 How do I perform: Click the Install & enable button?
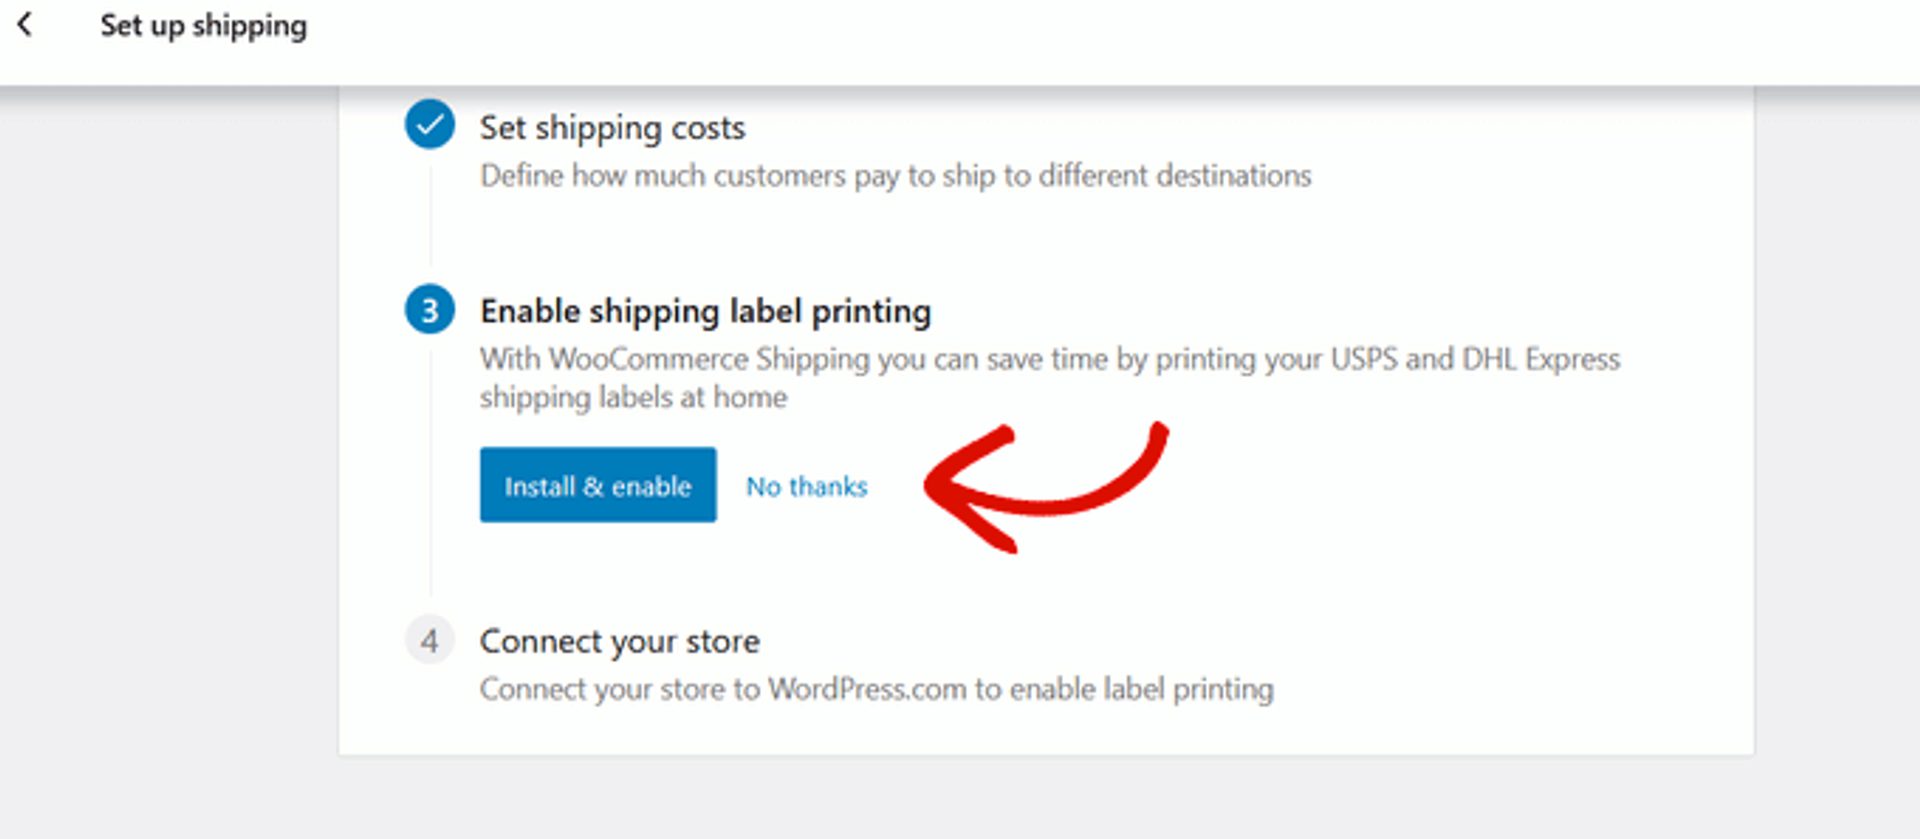click(598, 485)
